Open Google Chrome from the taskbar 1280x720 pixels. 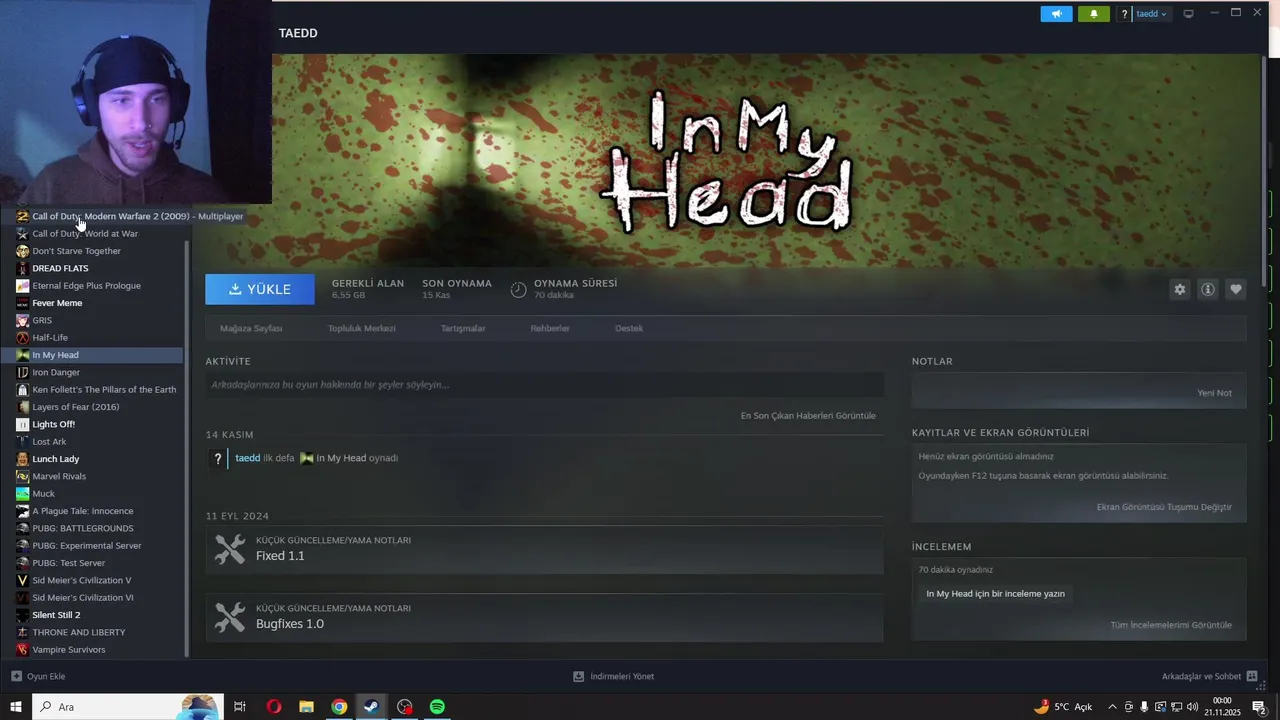pyautogui.click(x=339, y=707)
